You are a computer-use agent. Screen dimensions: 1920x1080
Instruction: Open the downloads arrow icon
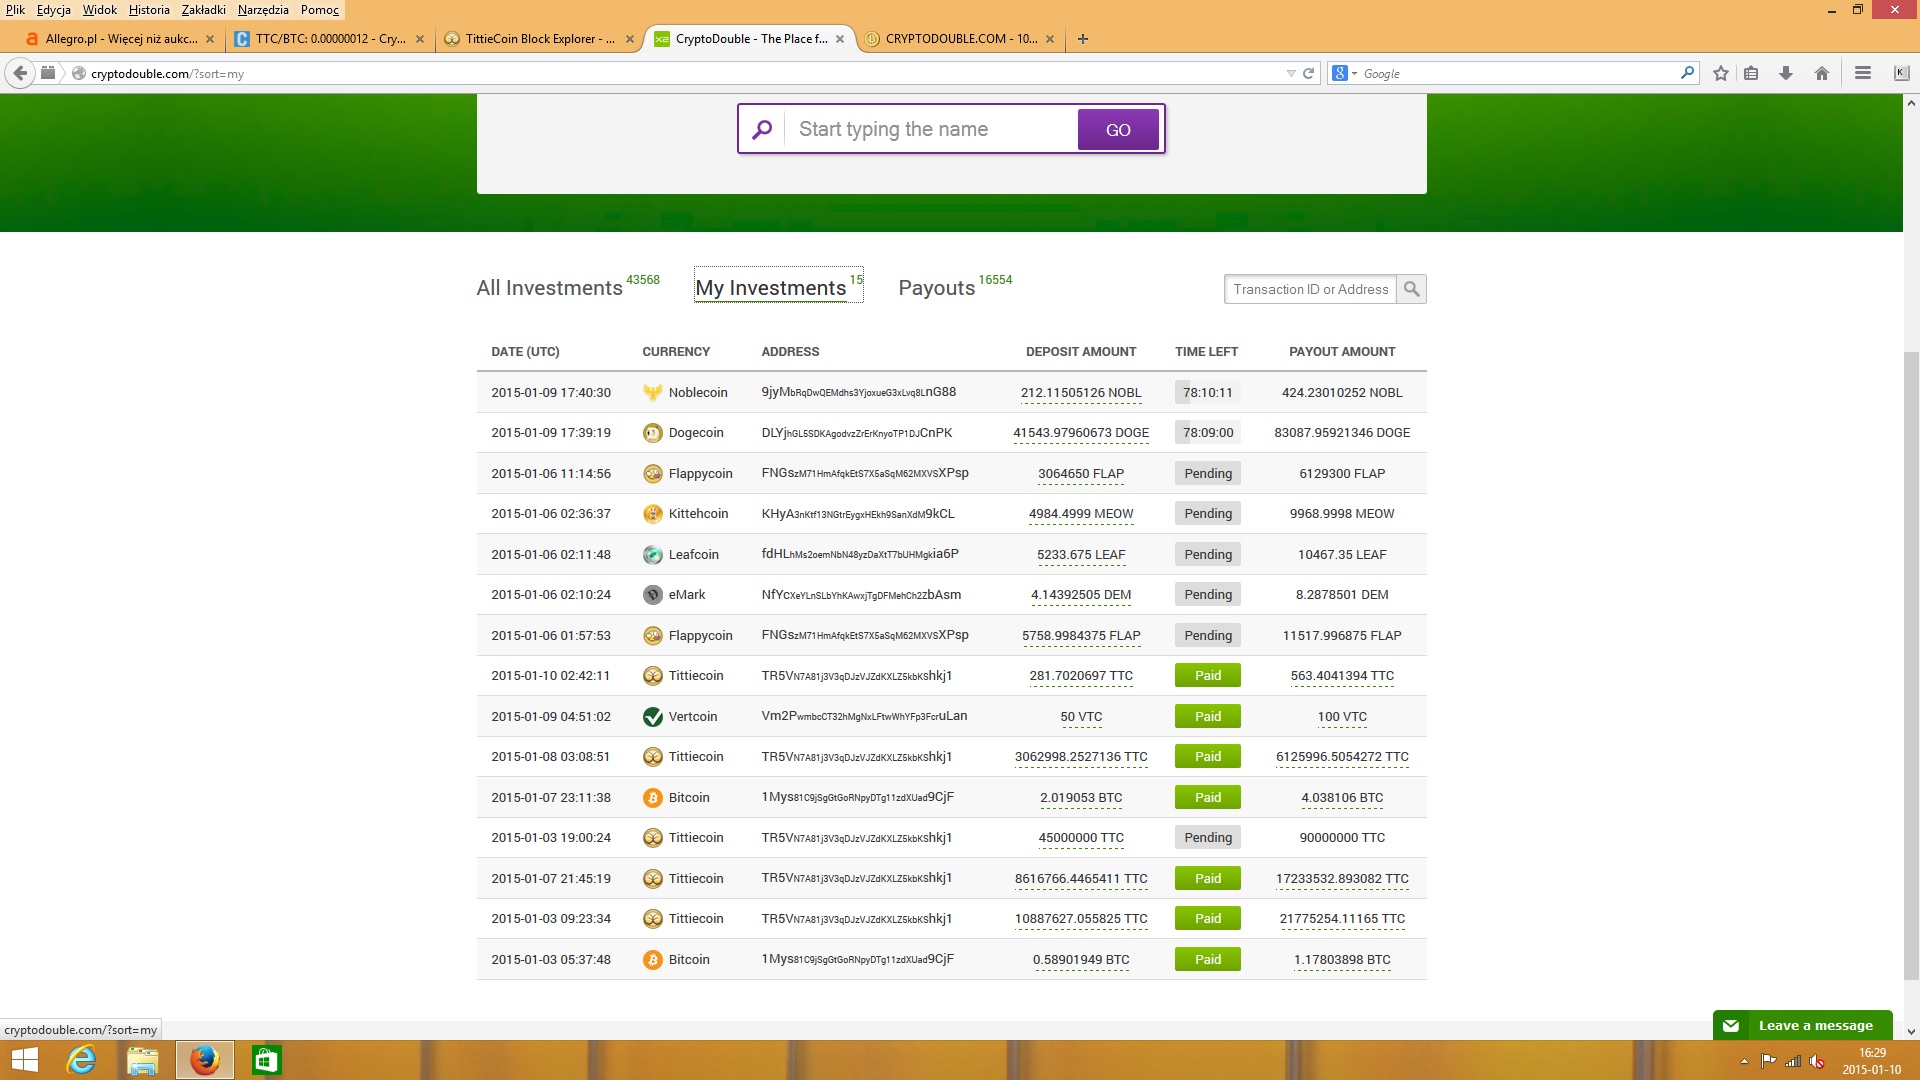[x=1786, y=73]
